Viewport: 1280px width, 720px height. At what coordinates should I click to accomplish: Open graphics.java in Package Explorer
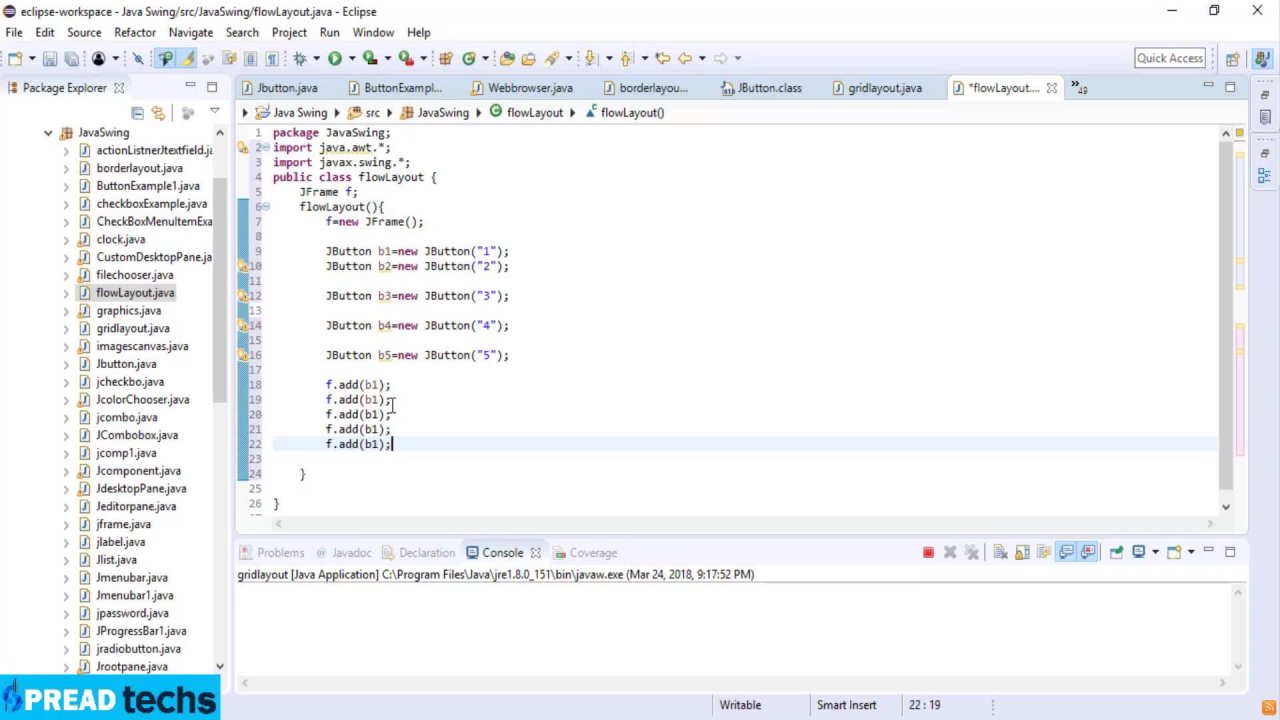click(128, 311)
